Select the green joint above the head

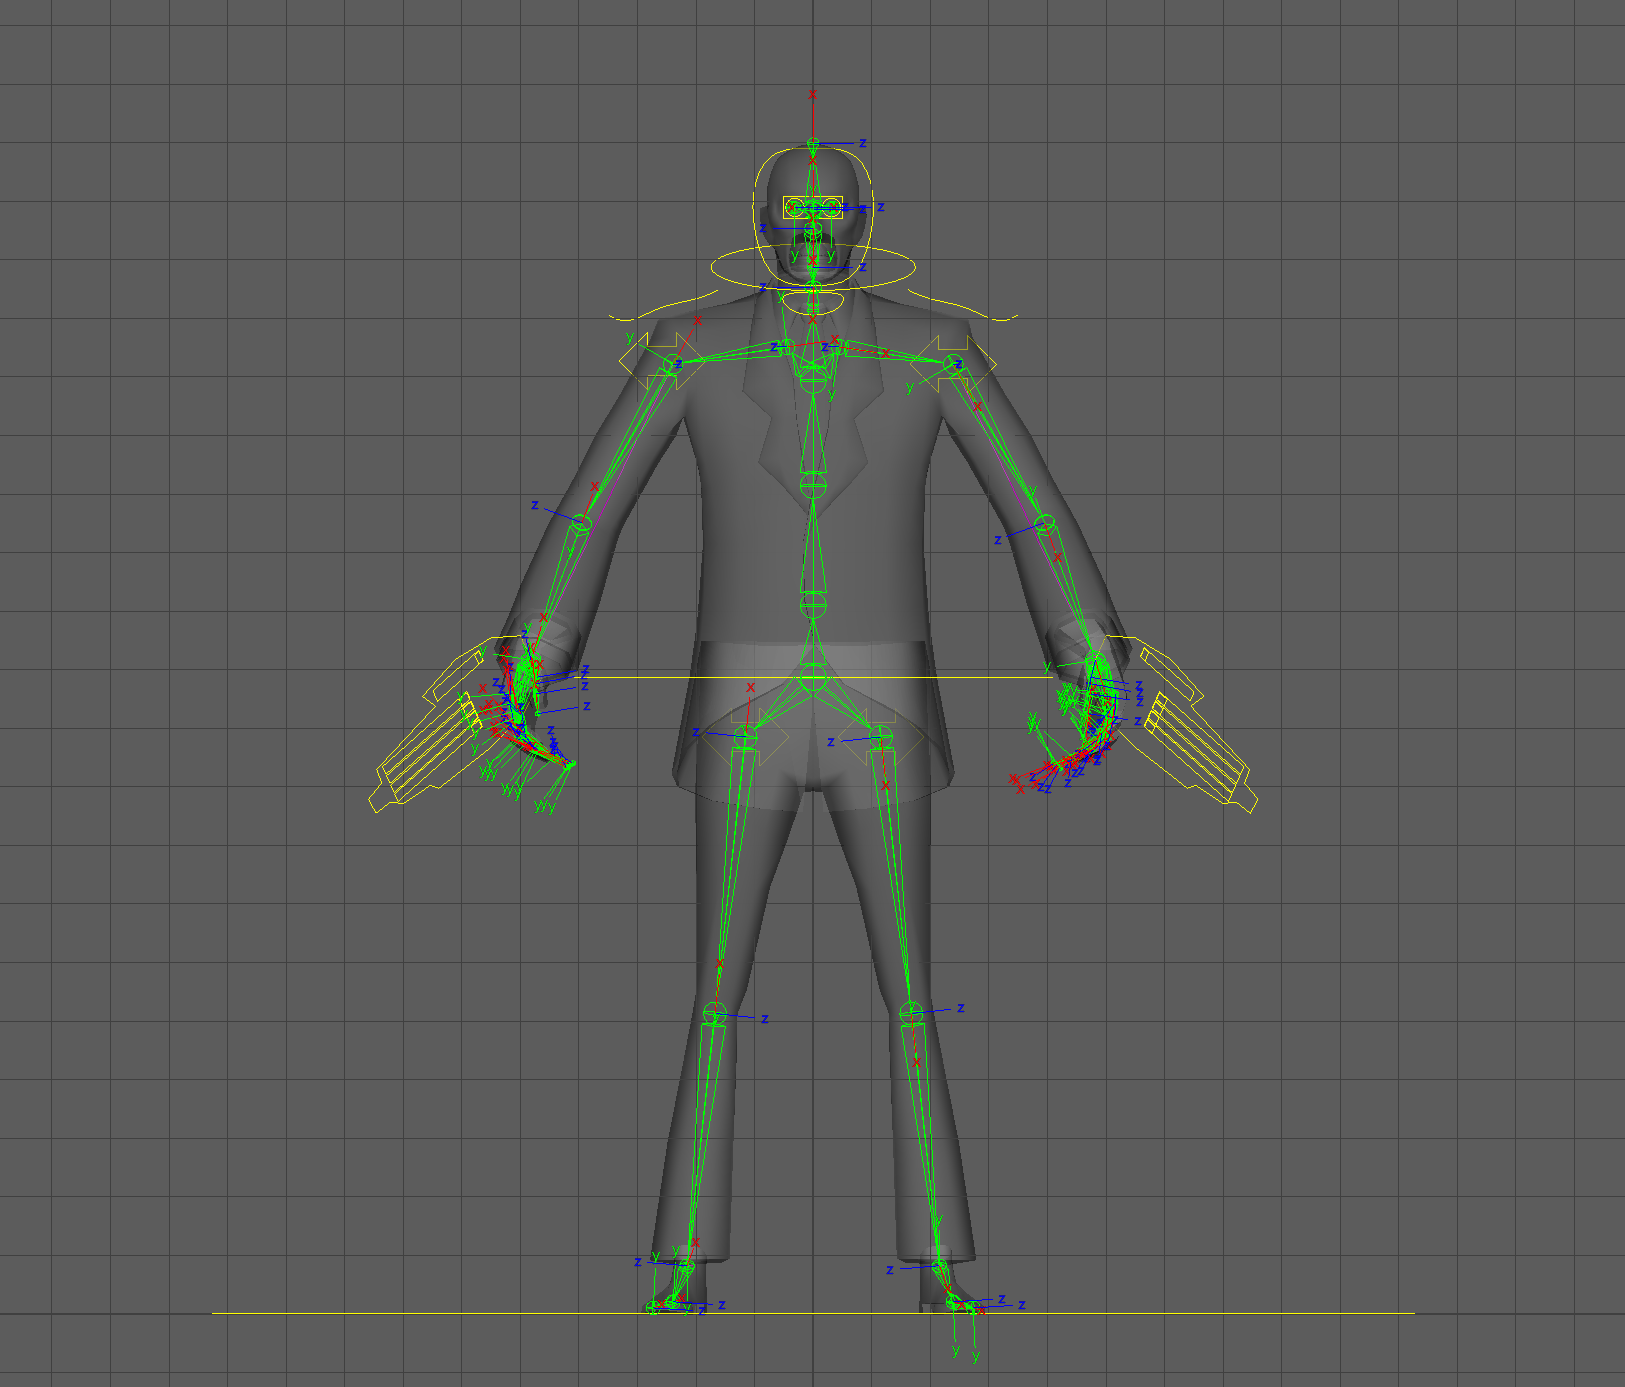coord(812,140)
